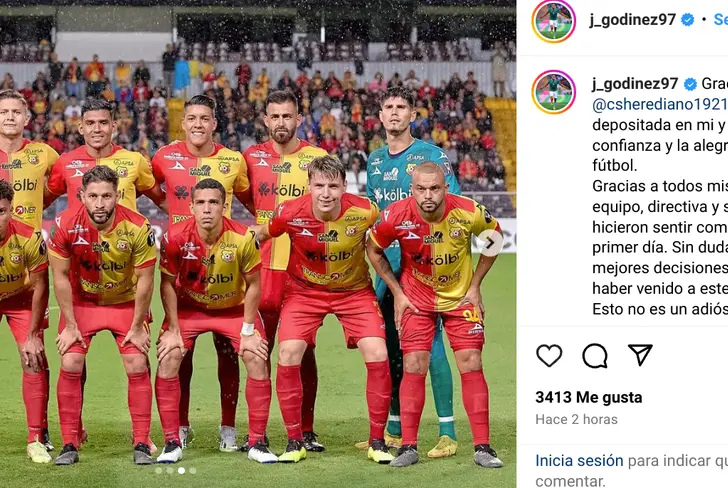Click the verified badge next to the caption username

pyautogui.click(x=690, y=84)
